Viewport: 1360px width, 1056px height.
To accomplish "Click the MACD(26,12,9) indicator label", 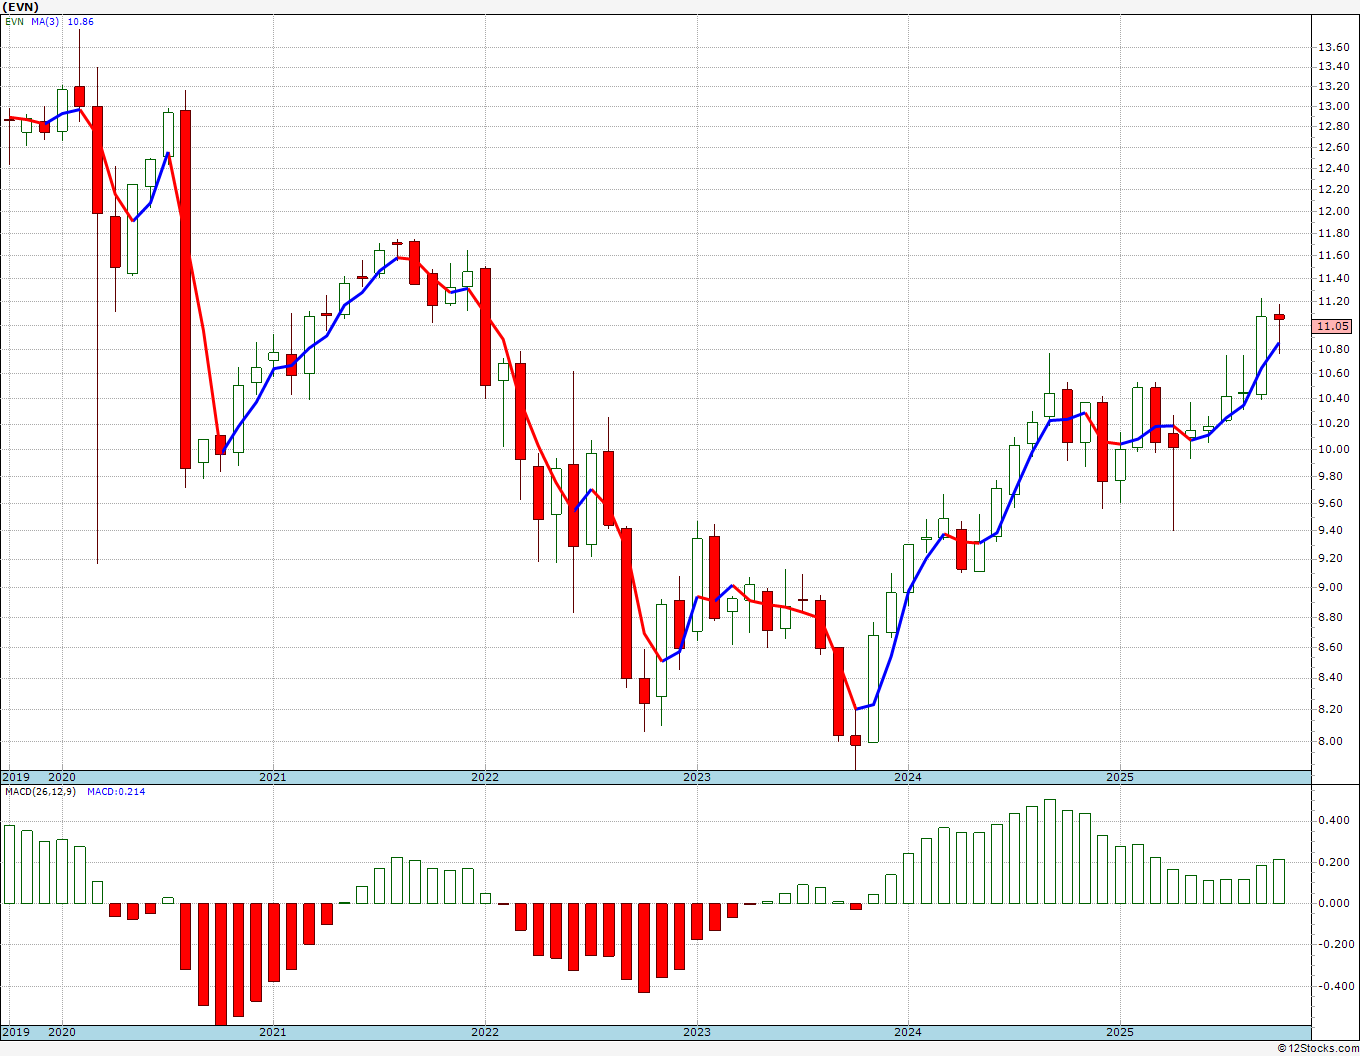I will [x=40, y=792].
